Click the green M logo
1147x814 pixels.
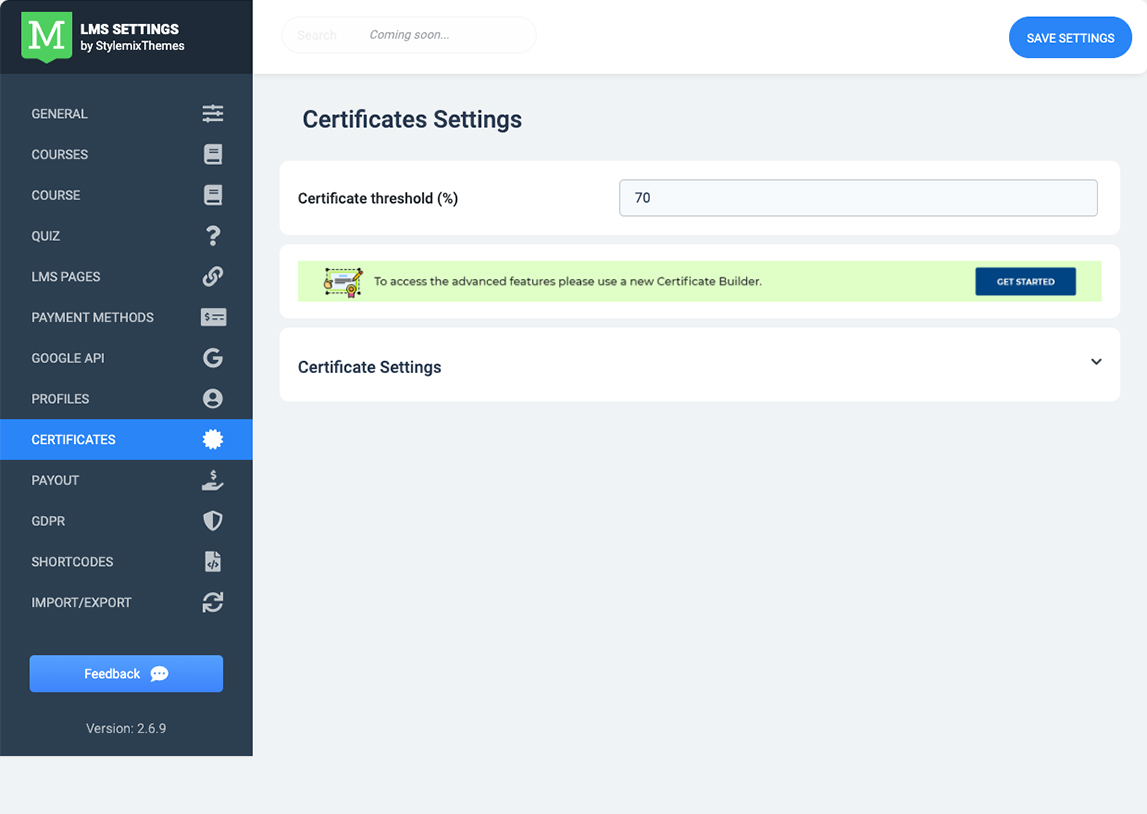click(x=47, y=36)
